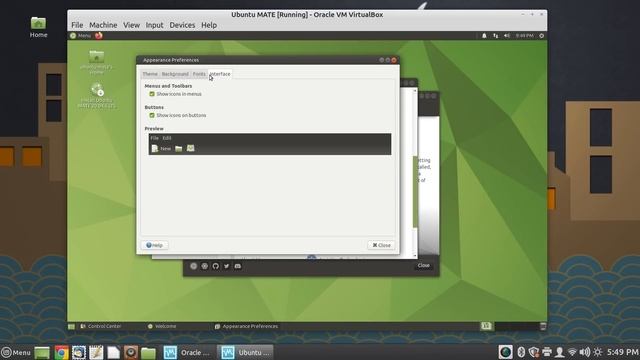Open the Theme tab in Appearance Preferences

click(x=150, y=74)
